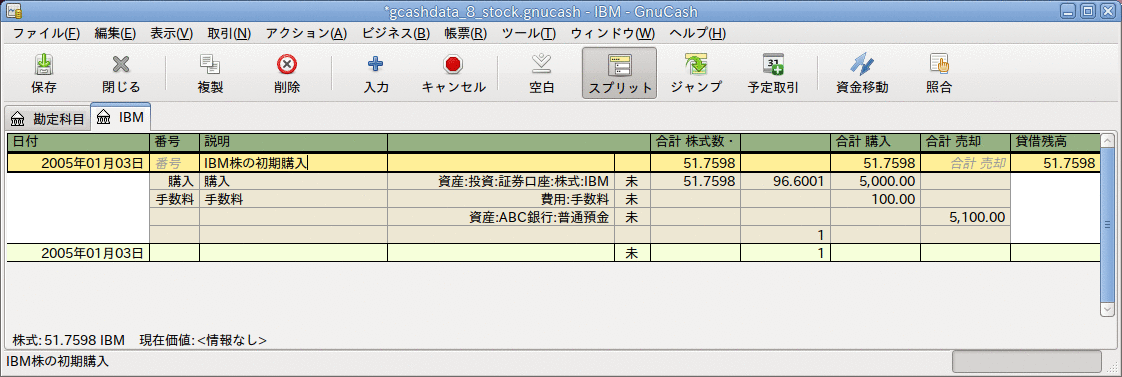Open the アクション(A) menu

click(x=306, y=33)
